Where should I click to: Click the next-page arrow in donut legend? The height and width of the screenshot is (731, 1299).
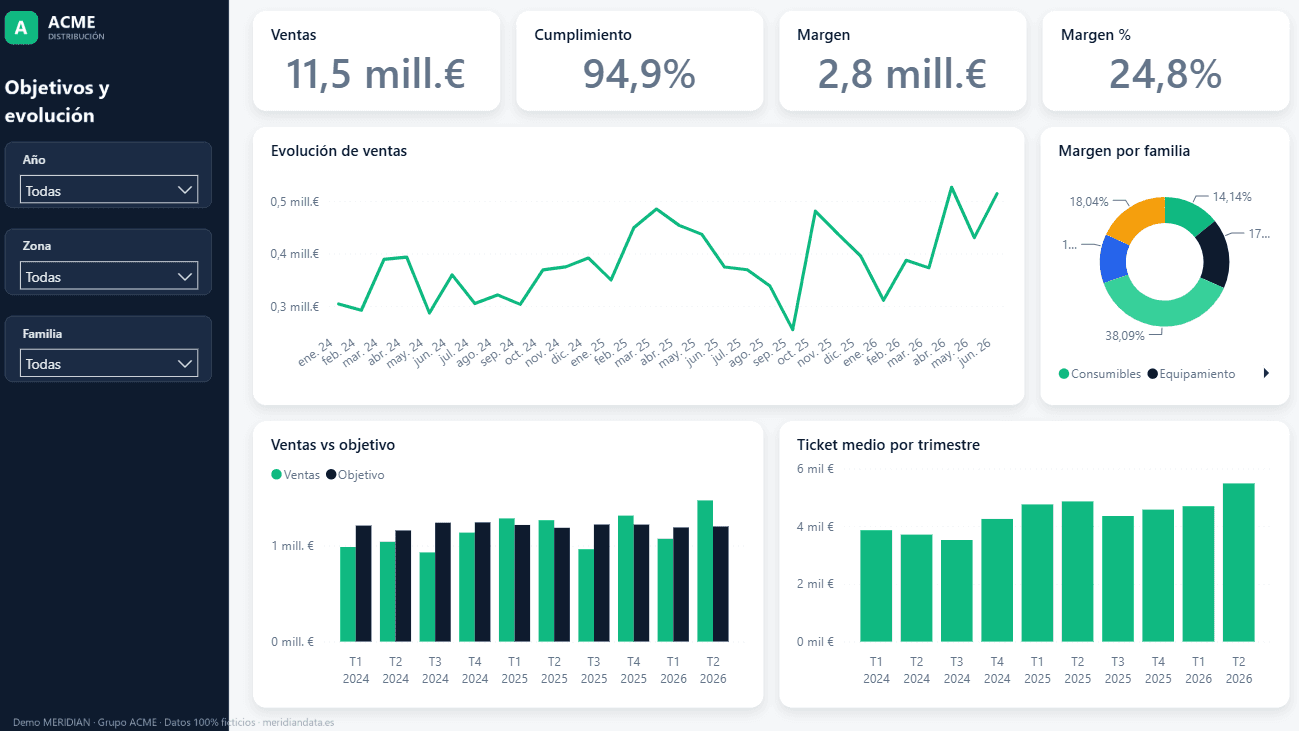click(1266, 373)
